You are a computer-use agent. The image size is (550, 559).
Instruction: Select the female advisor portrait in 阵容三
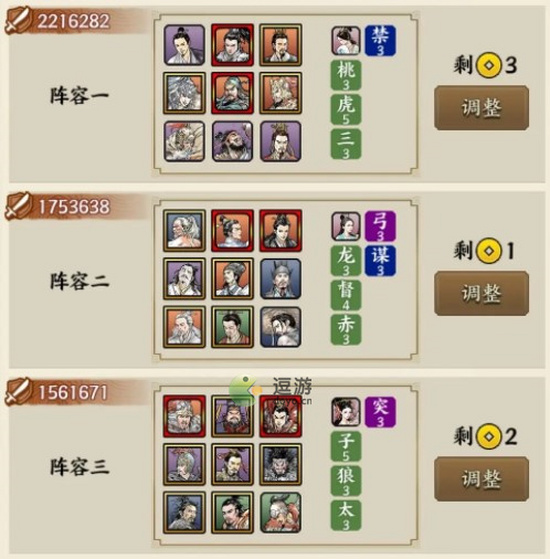(346, 412)
